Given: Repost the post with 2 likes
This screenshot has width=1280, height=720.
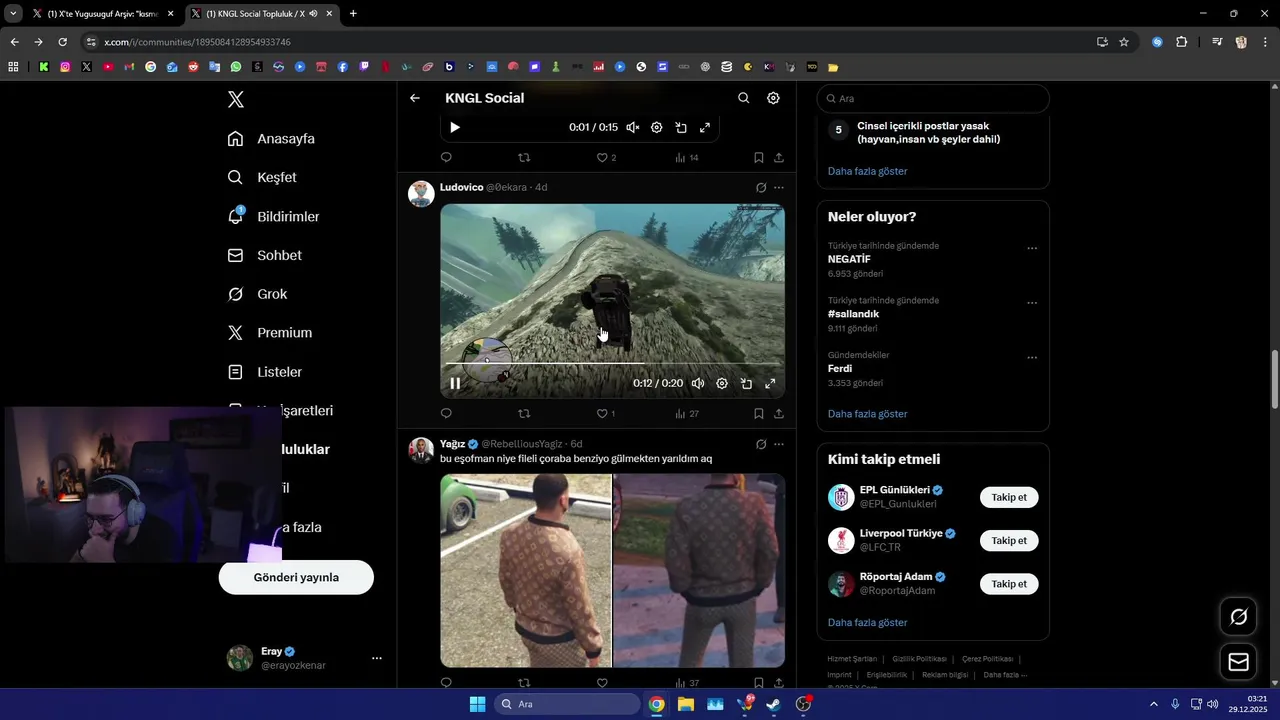Looking at the screenshot, I should 524,158.
